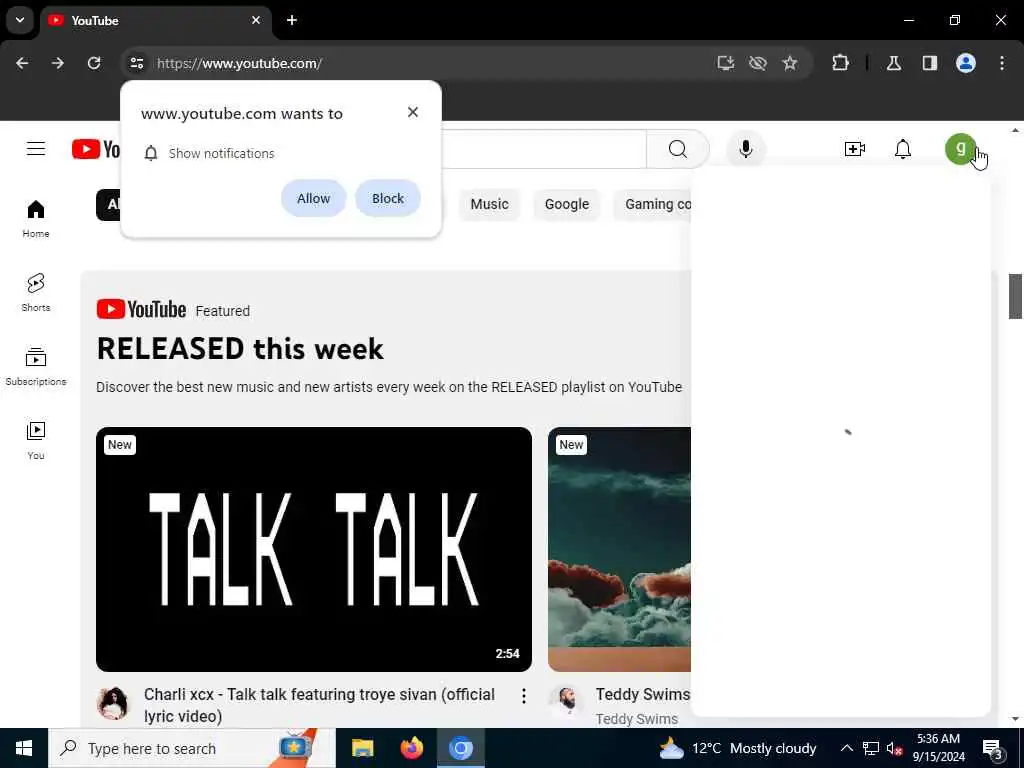1024x768 pixels.
Task: Open the You section in sidebar
Action: [36, 440]
